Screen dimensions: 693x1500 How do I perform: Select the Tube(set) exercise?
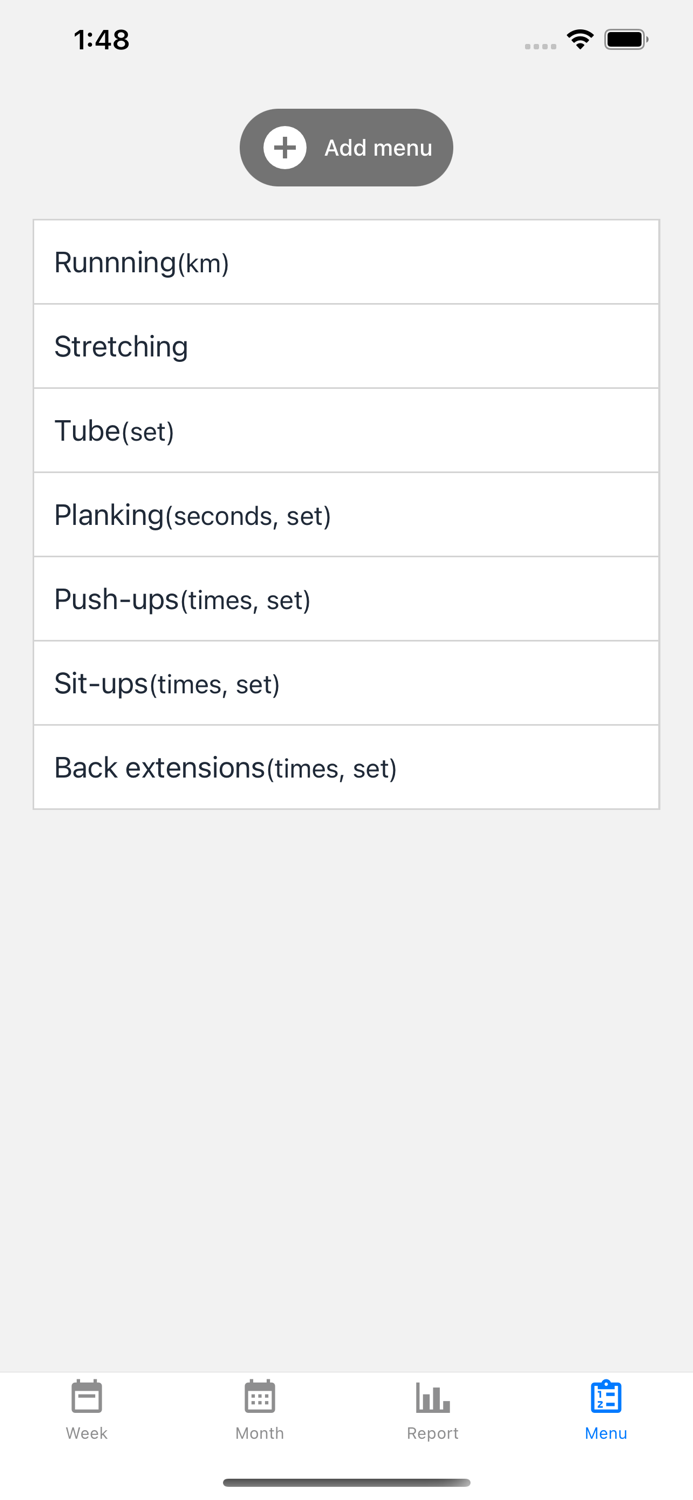click(346, 430)
